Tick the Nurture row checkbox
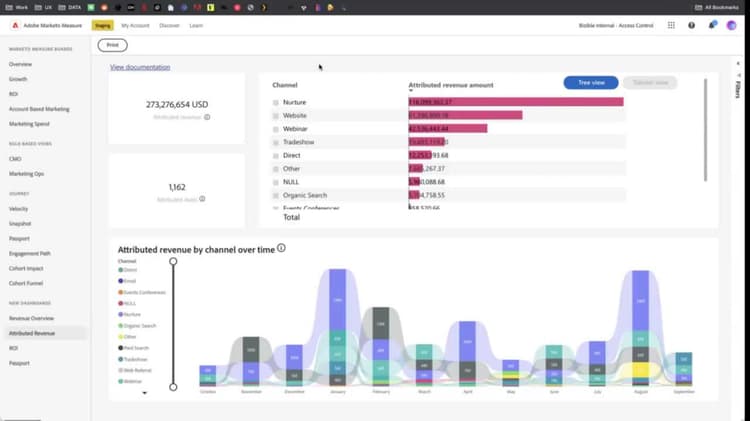750x421 pixels. [x=276, y=102]
